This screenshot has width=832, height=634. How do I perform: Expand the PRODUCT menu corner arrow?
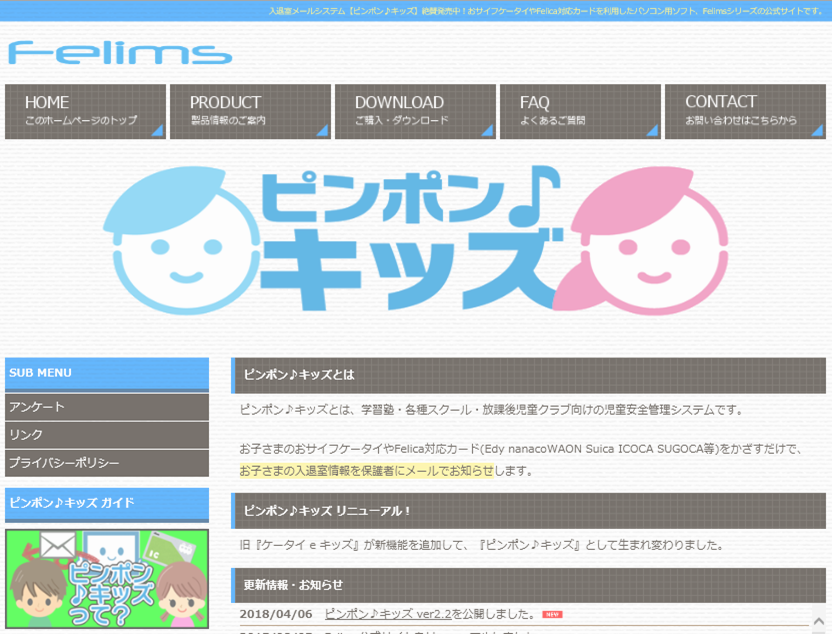pos(323,130)
